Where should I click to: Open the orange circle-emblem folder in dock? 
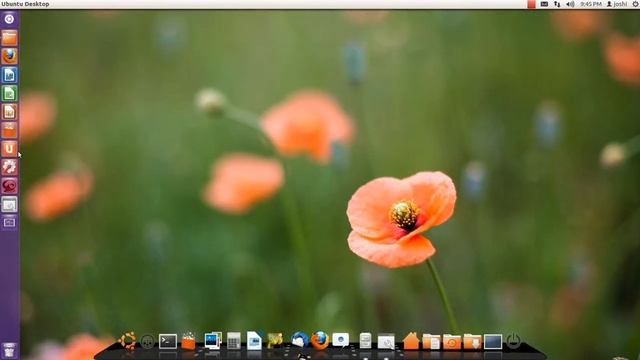point(452,342)
